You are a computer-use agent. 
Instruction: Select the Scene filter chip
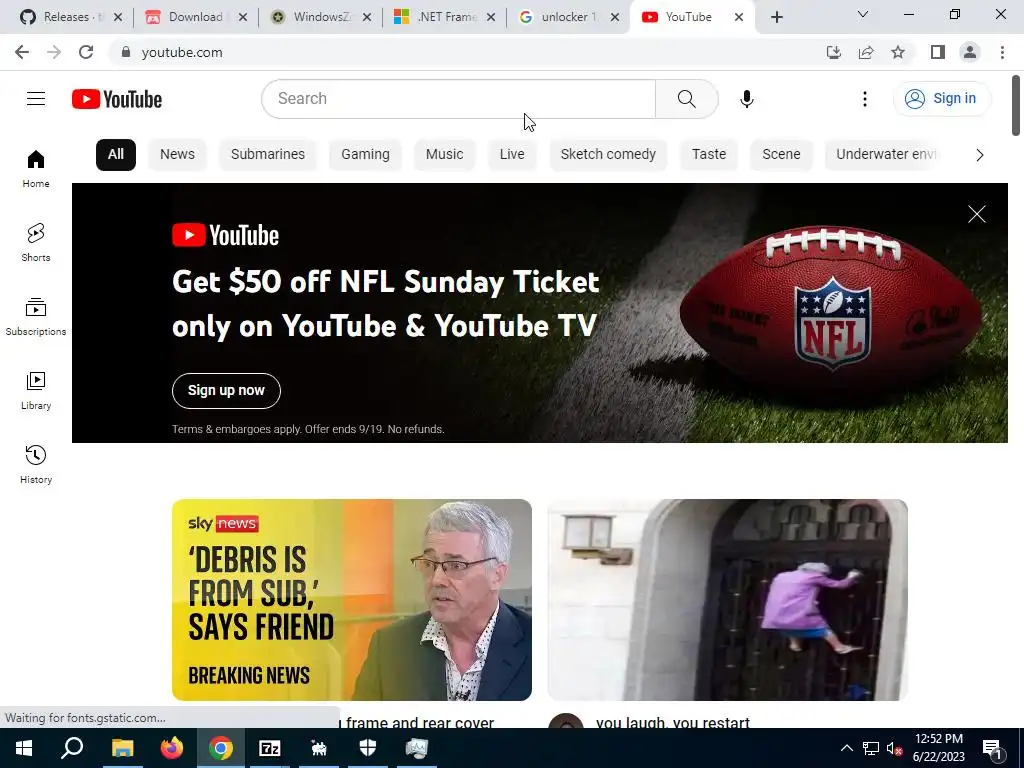[x=781, y=155]
